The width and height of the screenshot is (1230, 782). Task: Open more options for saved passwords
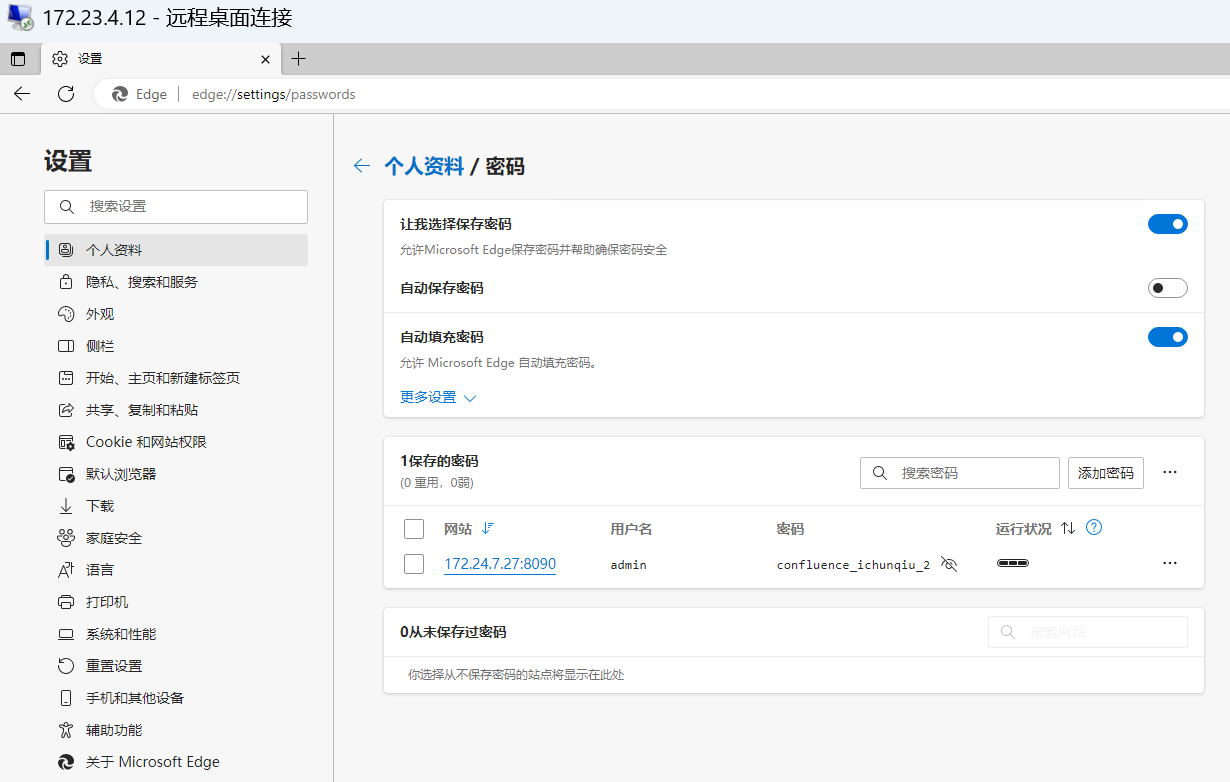1170,472
